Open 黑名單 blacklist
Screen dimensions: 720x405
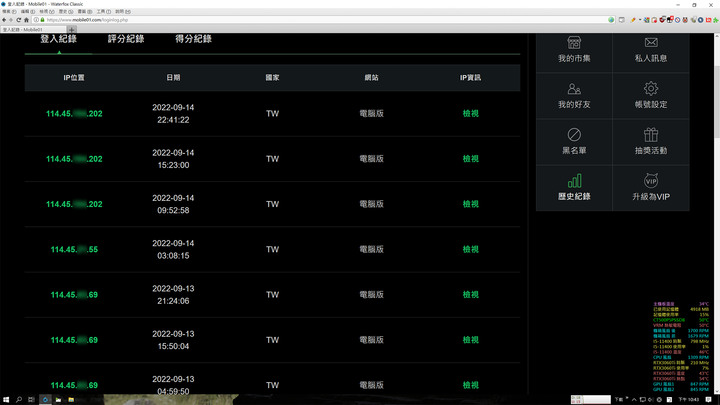[x=574, y=142]
